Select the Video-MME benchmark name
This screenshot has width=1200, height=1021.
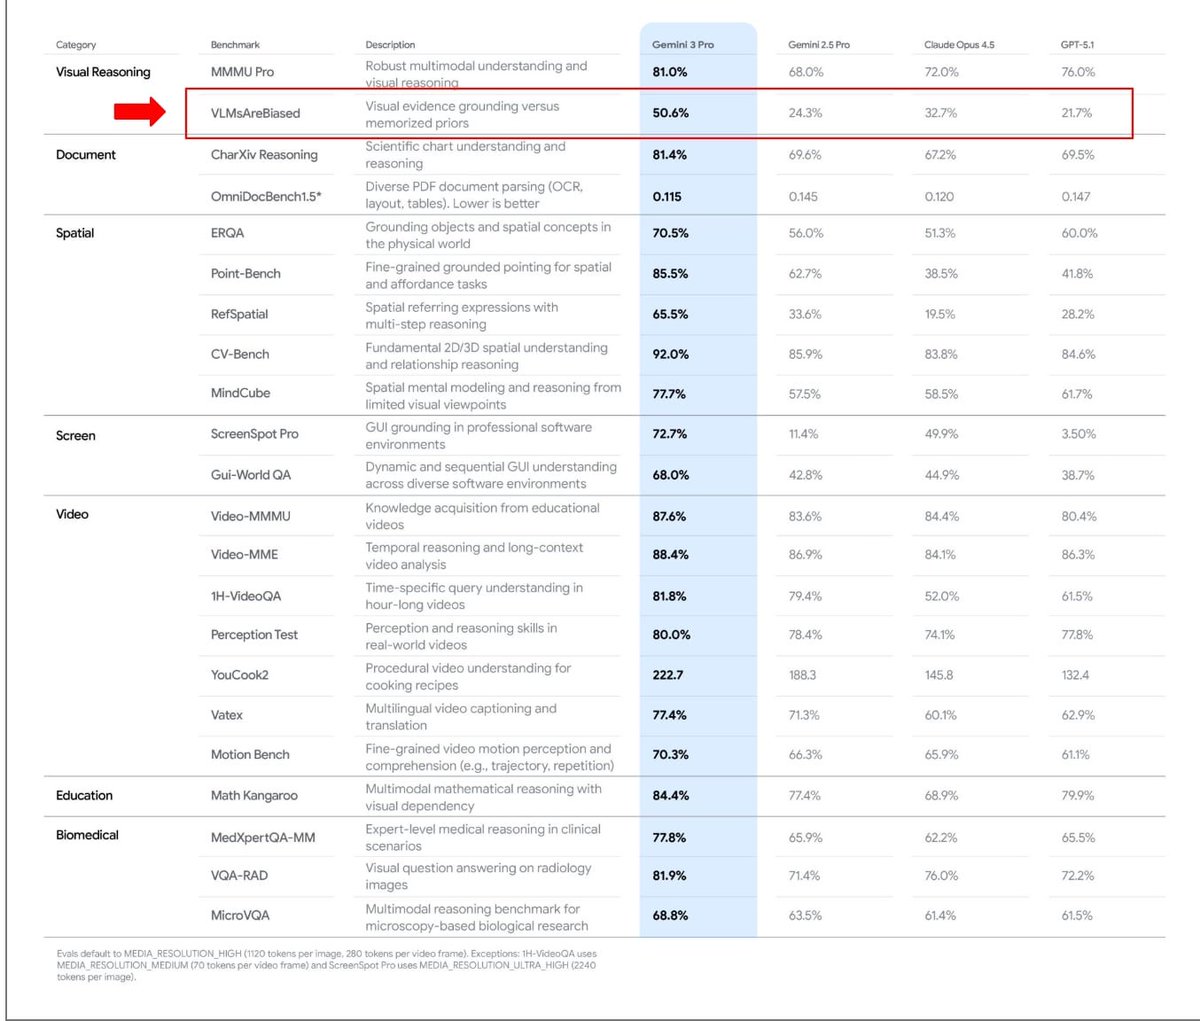point(244,554)
